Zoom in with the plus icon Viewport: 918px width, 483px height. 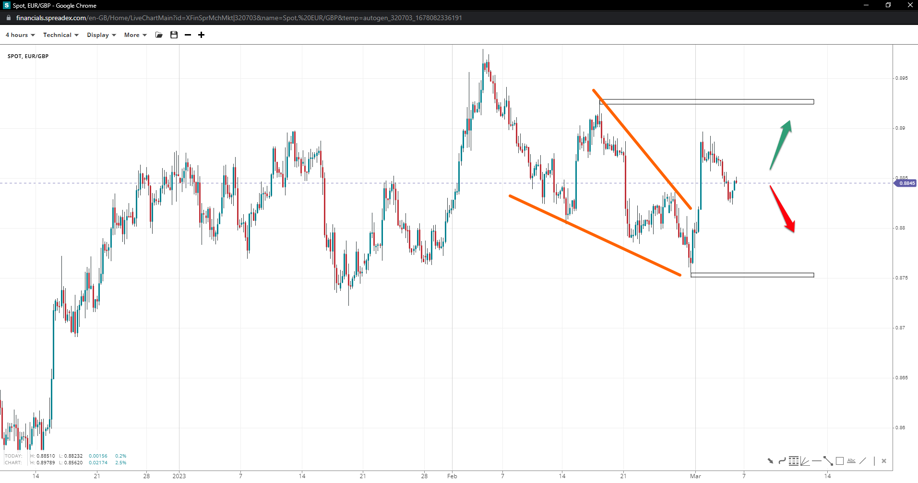[201, 35]
